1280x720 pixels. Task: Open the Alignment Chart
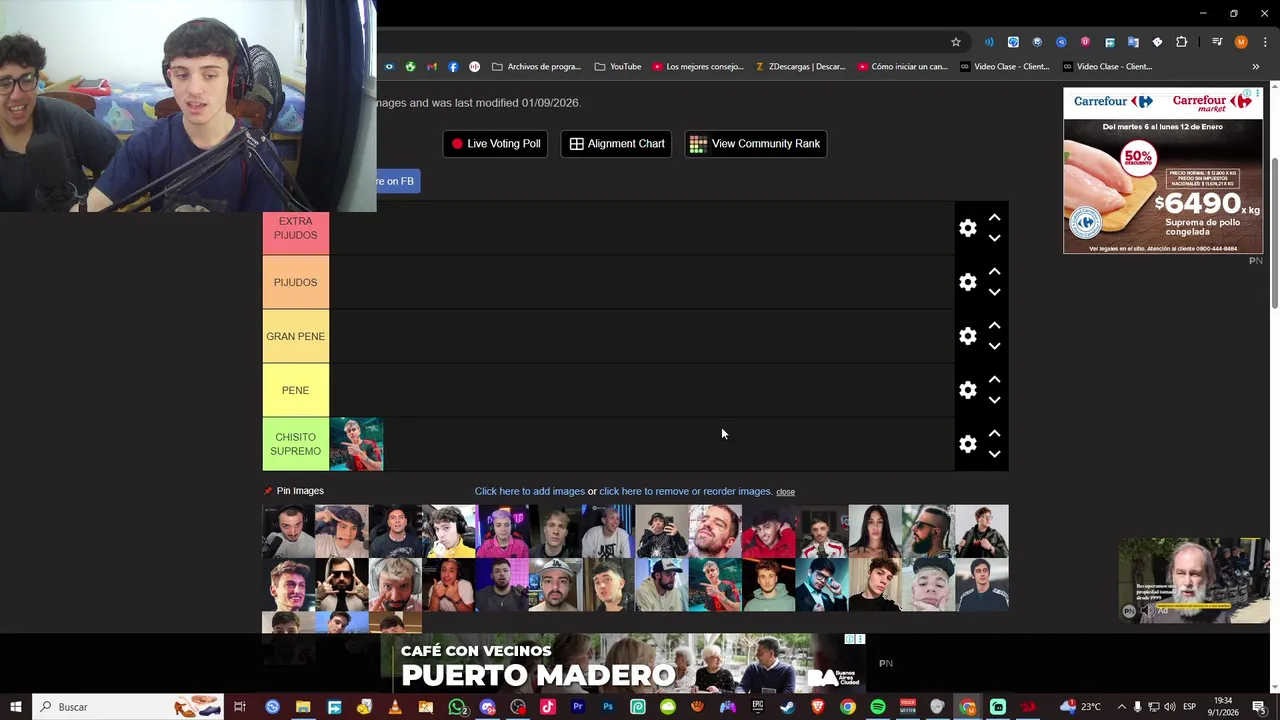click(616, 144)
